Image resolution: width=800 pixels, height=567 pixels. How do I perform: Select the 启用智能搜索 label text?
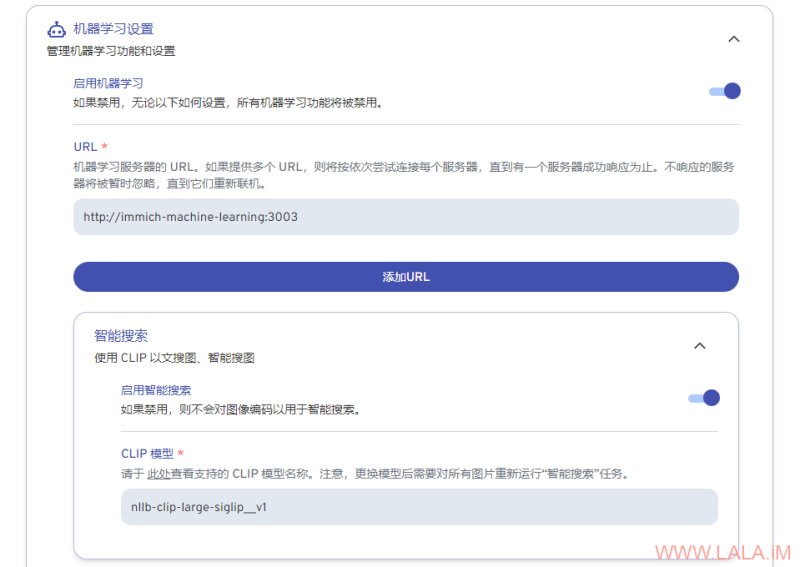pos(156,390)
